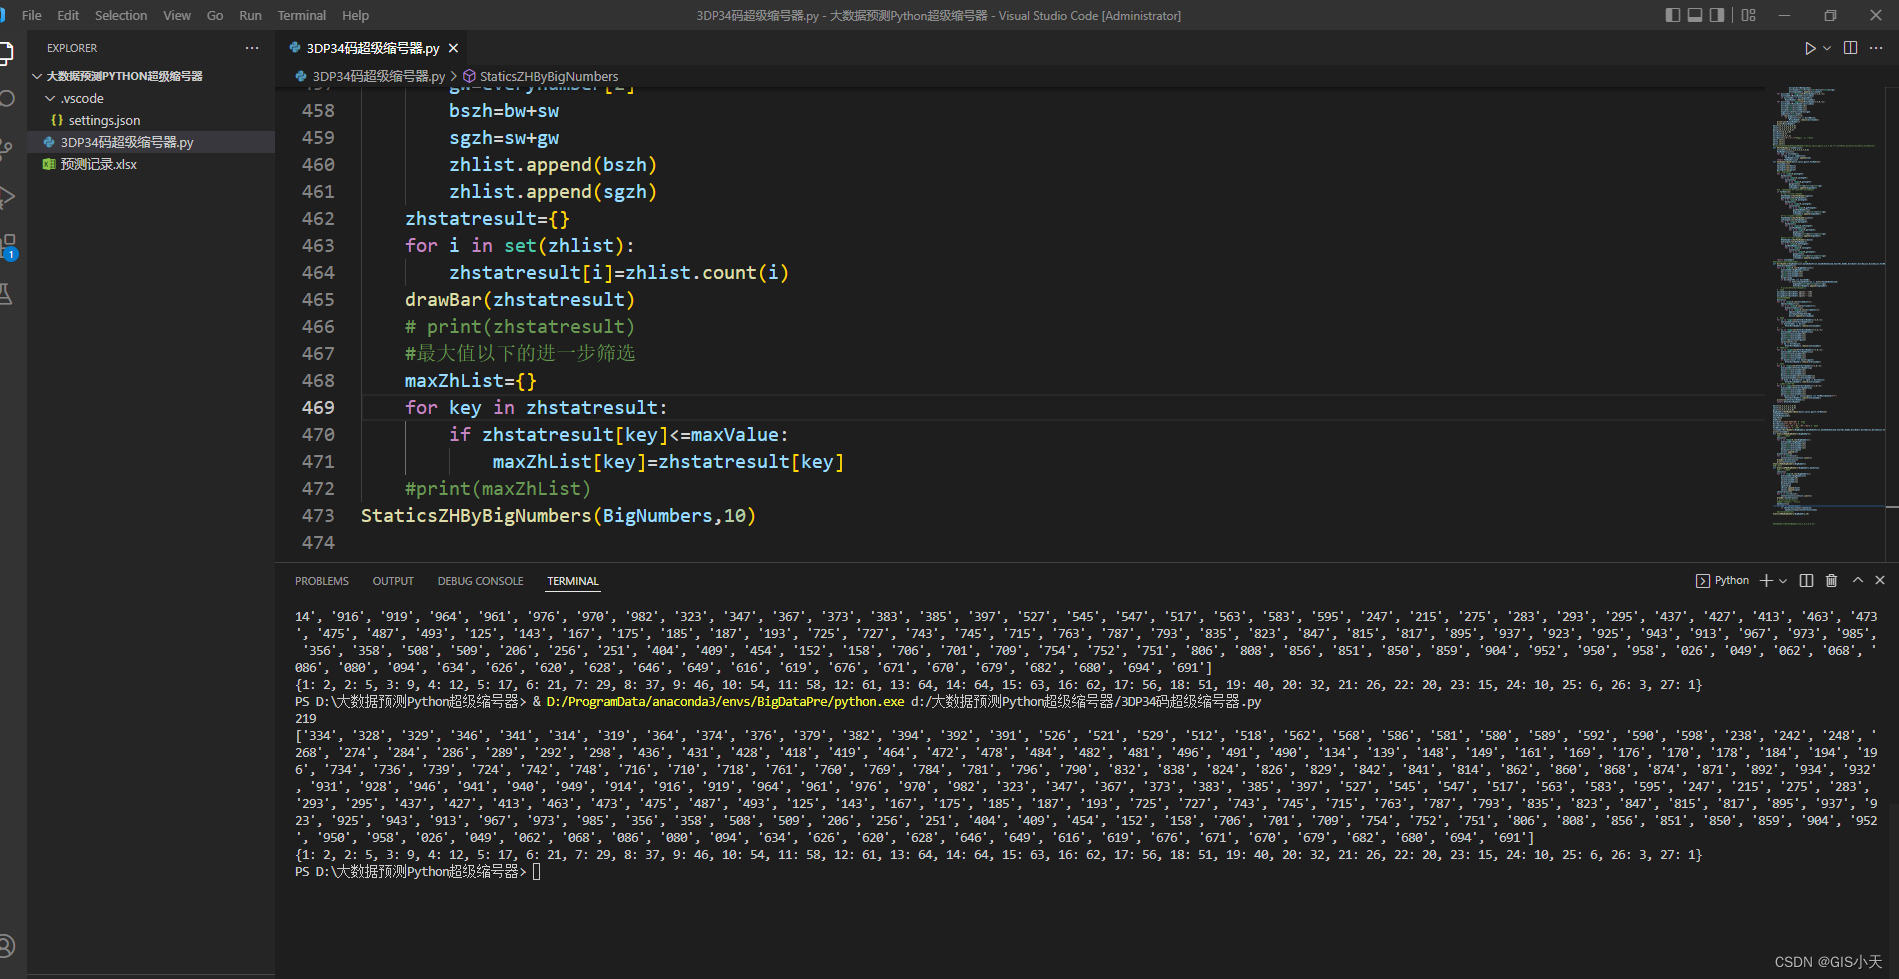Select the 3DP34 editor tab
This screenshot has height=979, width=1899.
click(x=371, y=48)
